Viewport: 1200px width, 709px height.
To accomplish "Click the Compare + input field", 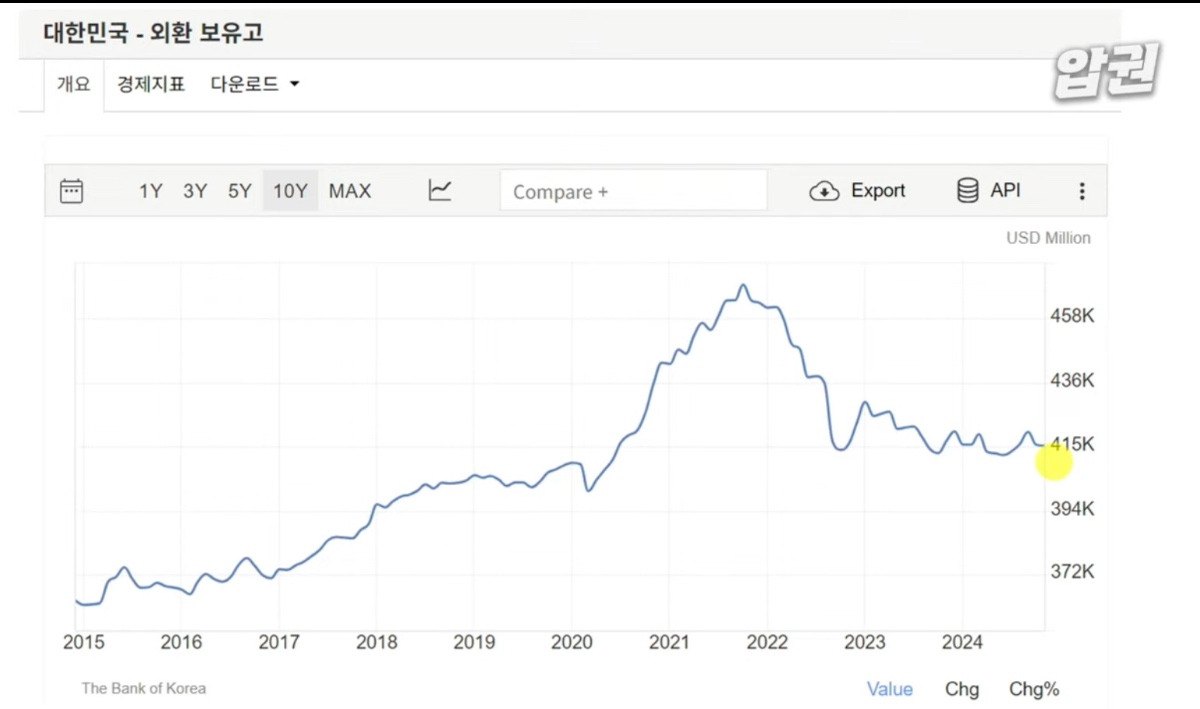I will pyautogui.click(x=633, y=191).
